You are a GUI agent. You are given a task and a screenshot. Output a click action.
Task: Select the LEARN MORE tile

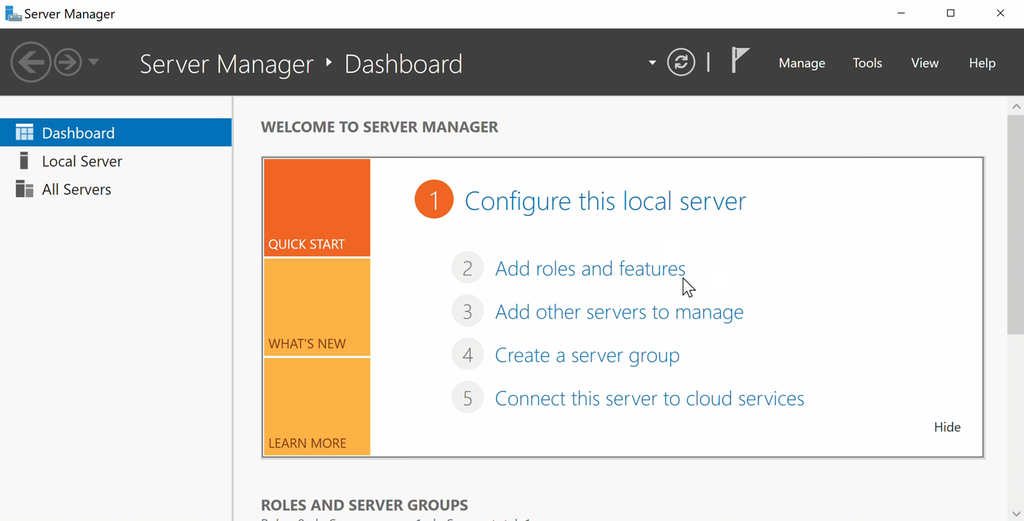(x=317, y=406)
